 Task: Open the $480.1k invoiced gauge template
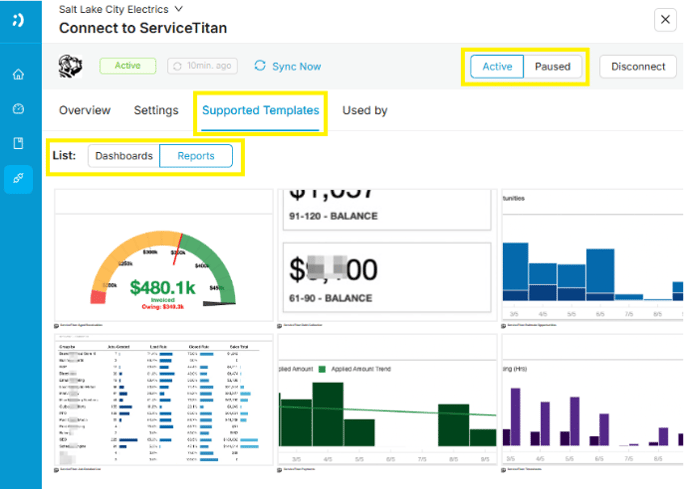(x=164, y=255)
